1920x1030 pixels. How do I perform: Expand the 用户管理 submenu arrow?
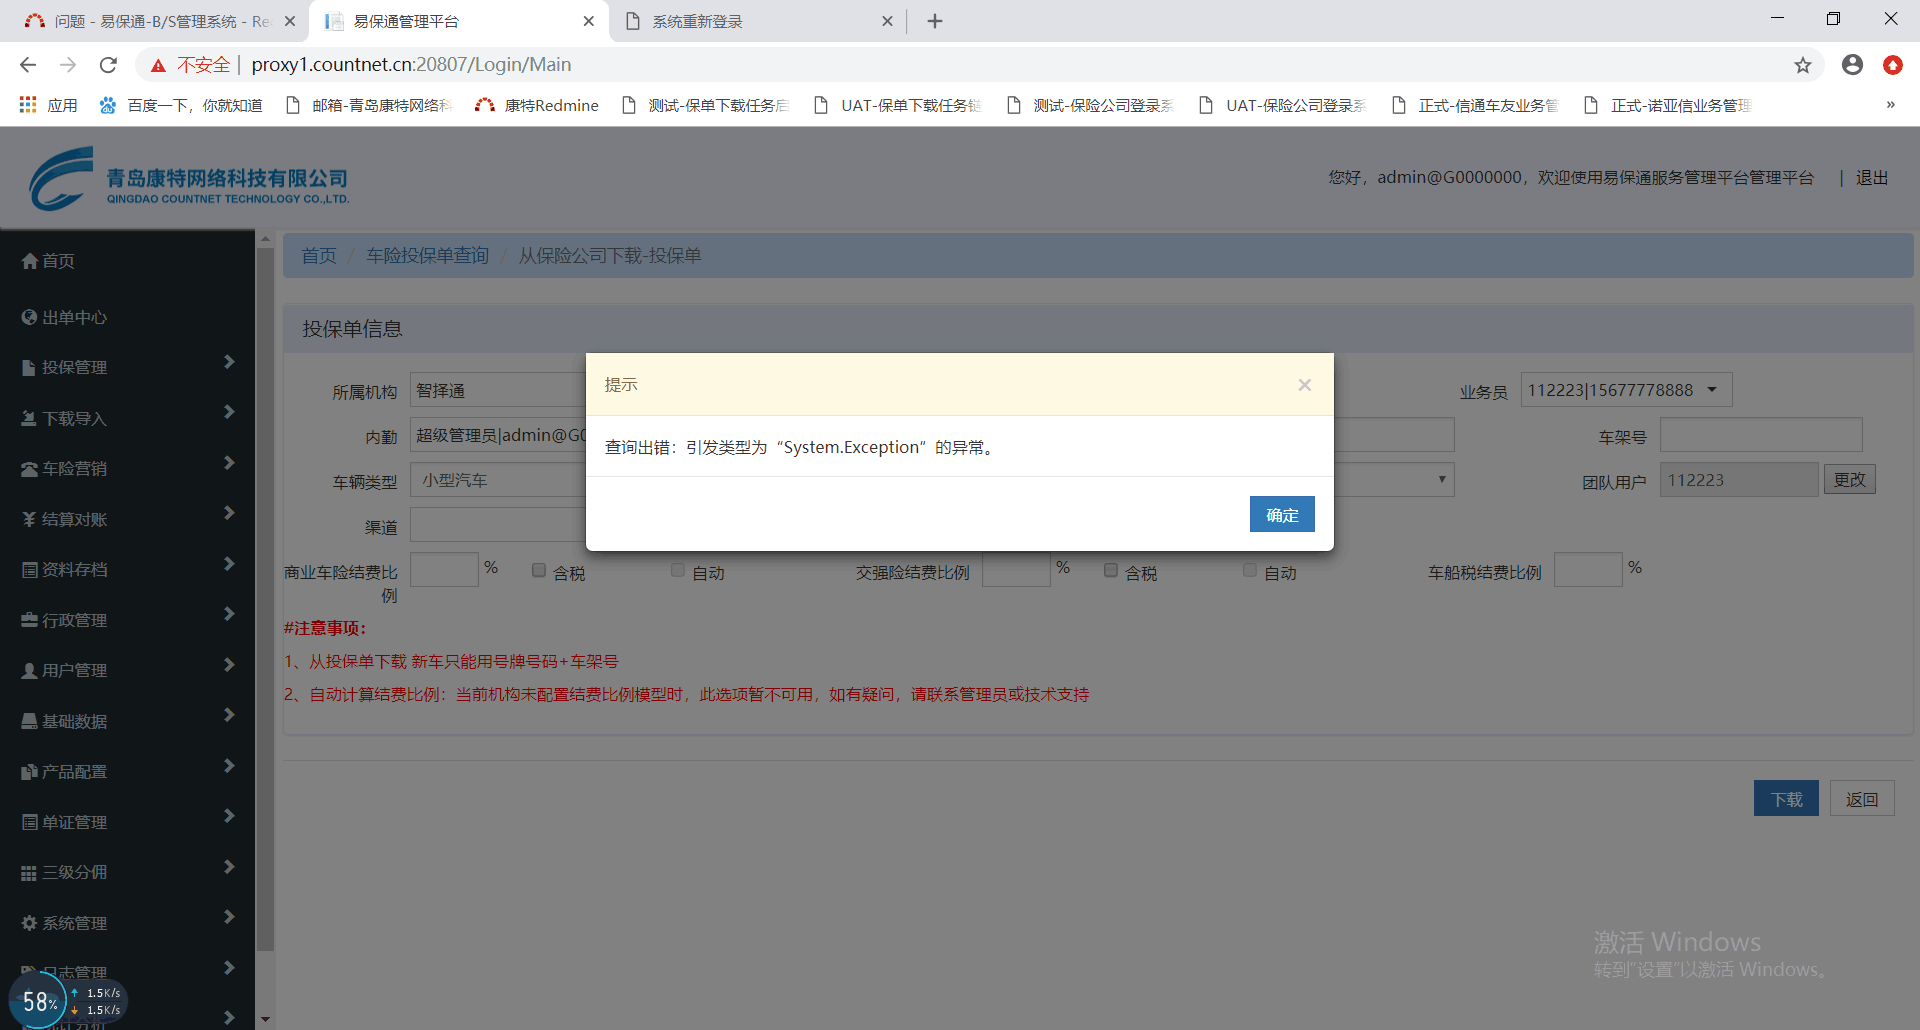[229, 665]
